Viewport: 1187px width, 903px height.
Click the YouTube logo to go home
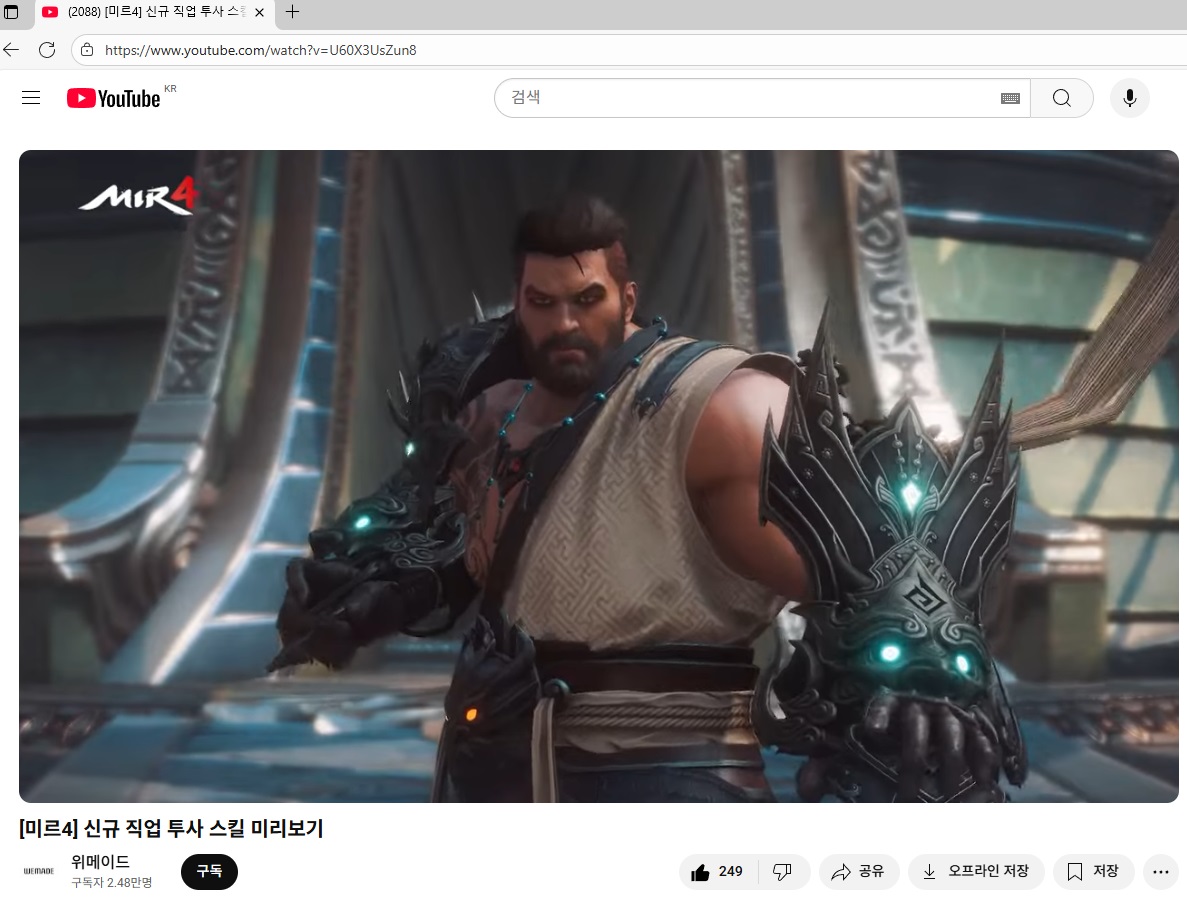pyautogui.click(x=114, y=98)
